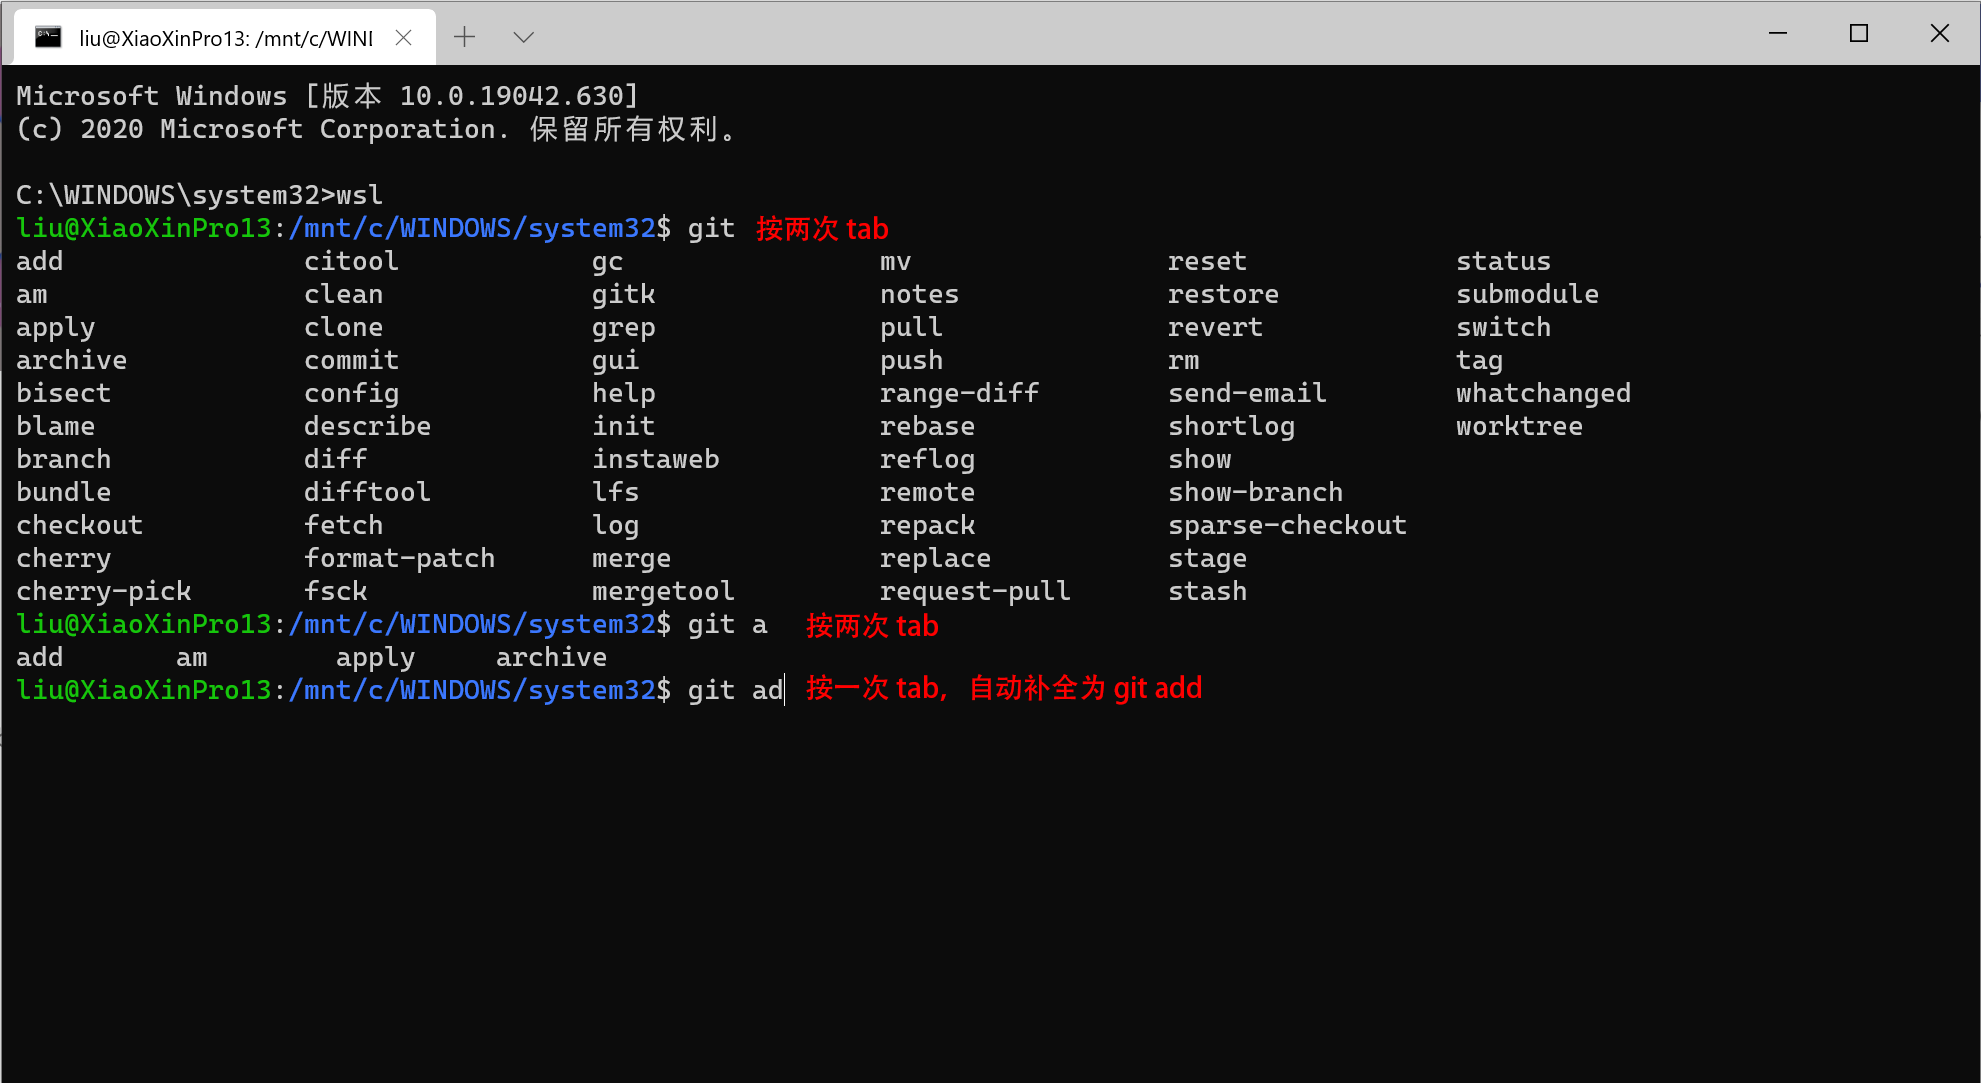
Task: Minimize the terminal window
Action: [1778, 33]
